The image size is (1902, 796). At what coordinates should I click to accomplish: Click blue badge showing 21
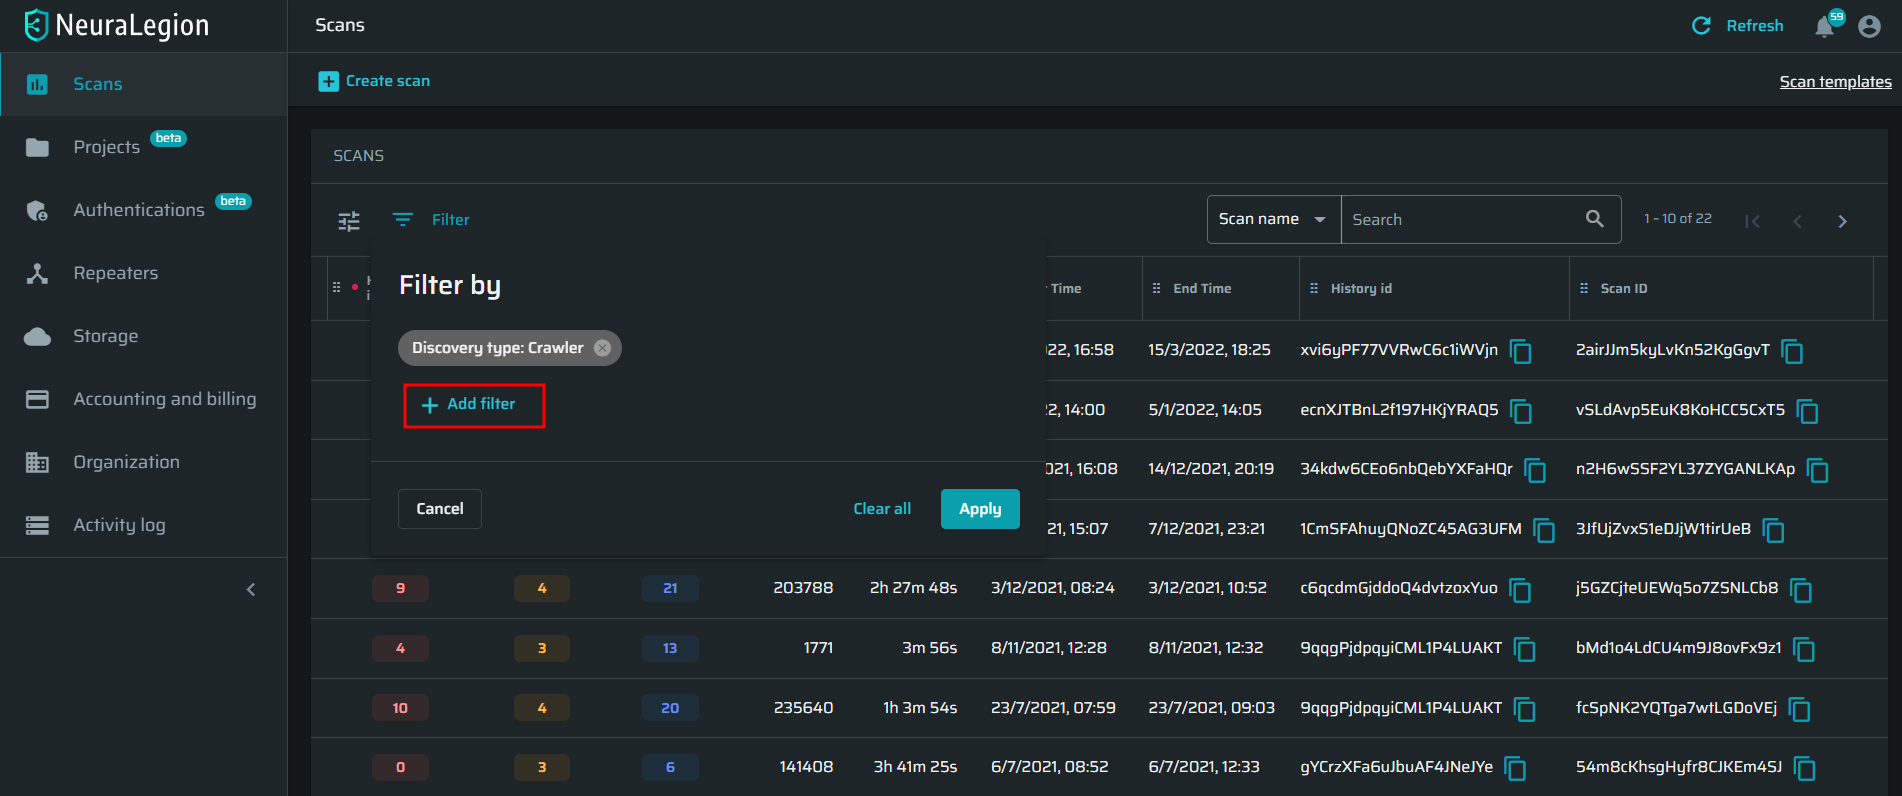point(670,588)
